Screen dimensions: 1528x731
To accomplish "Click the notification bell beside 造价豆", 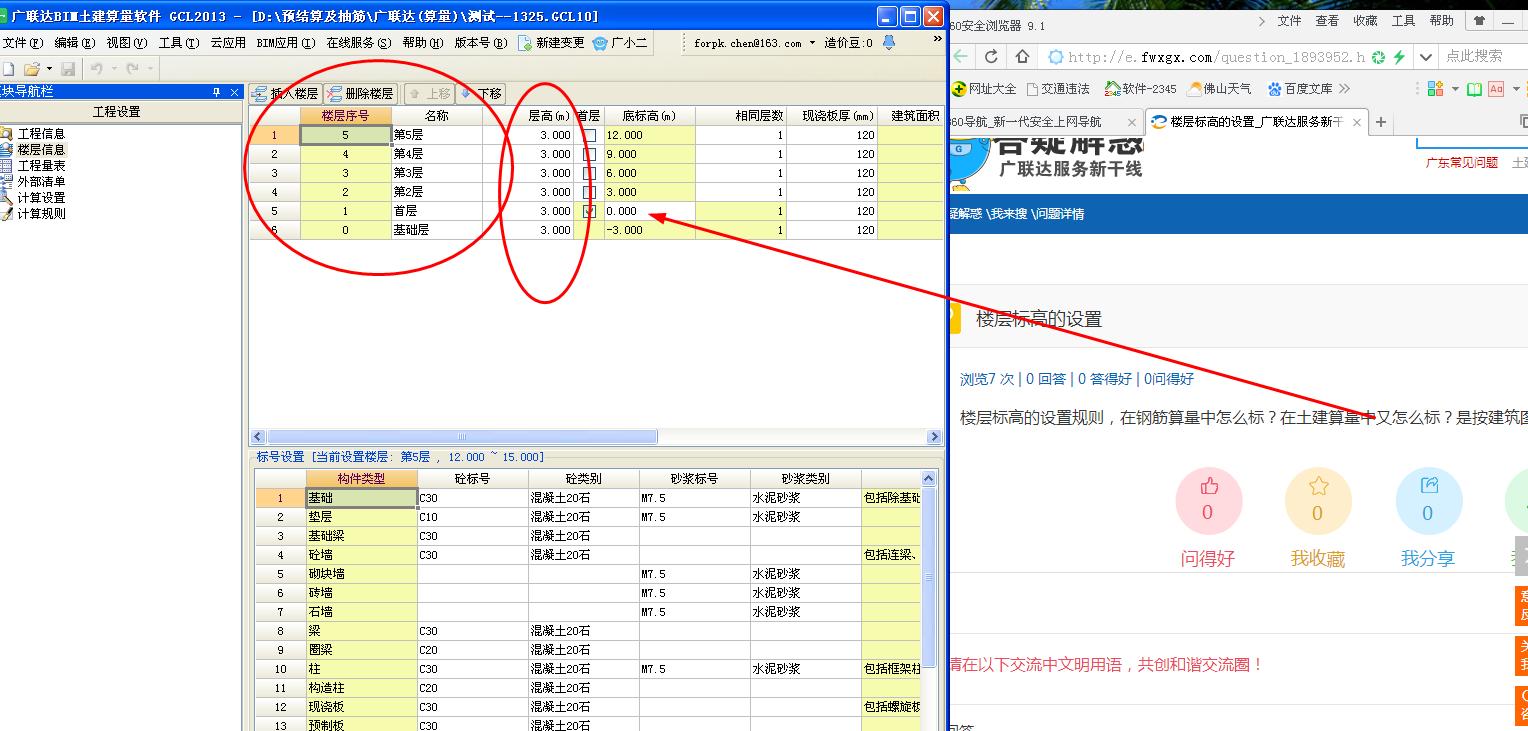I will click(889, 43).
